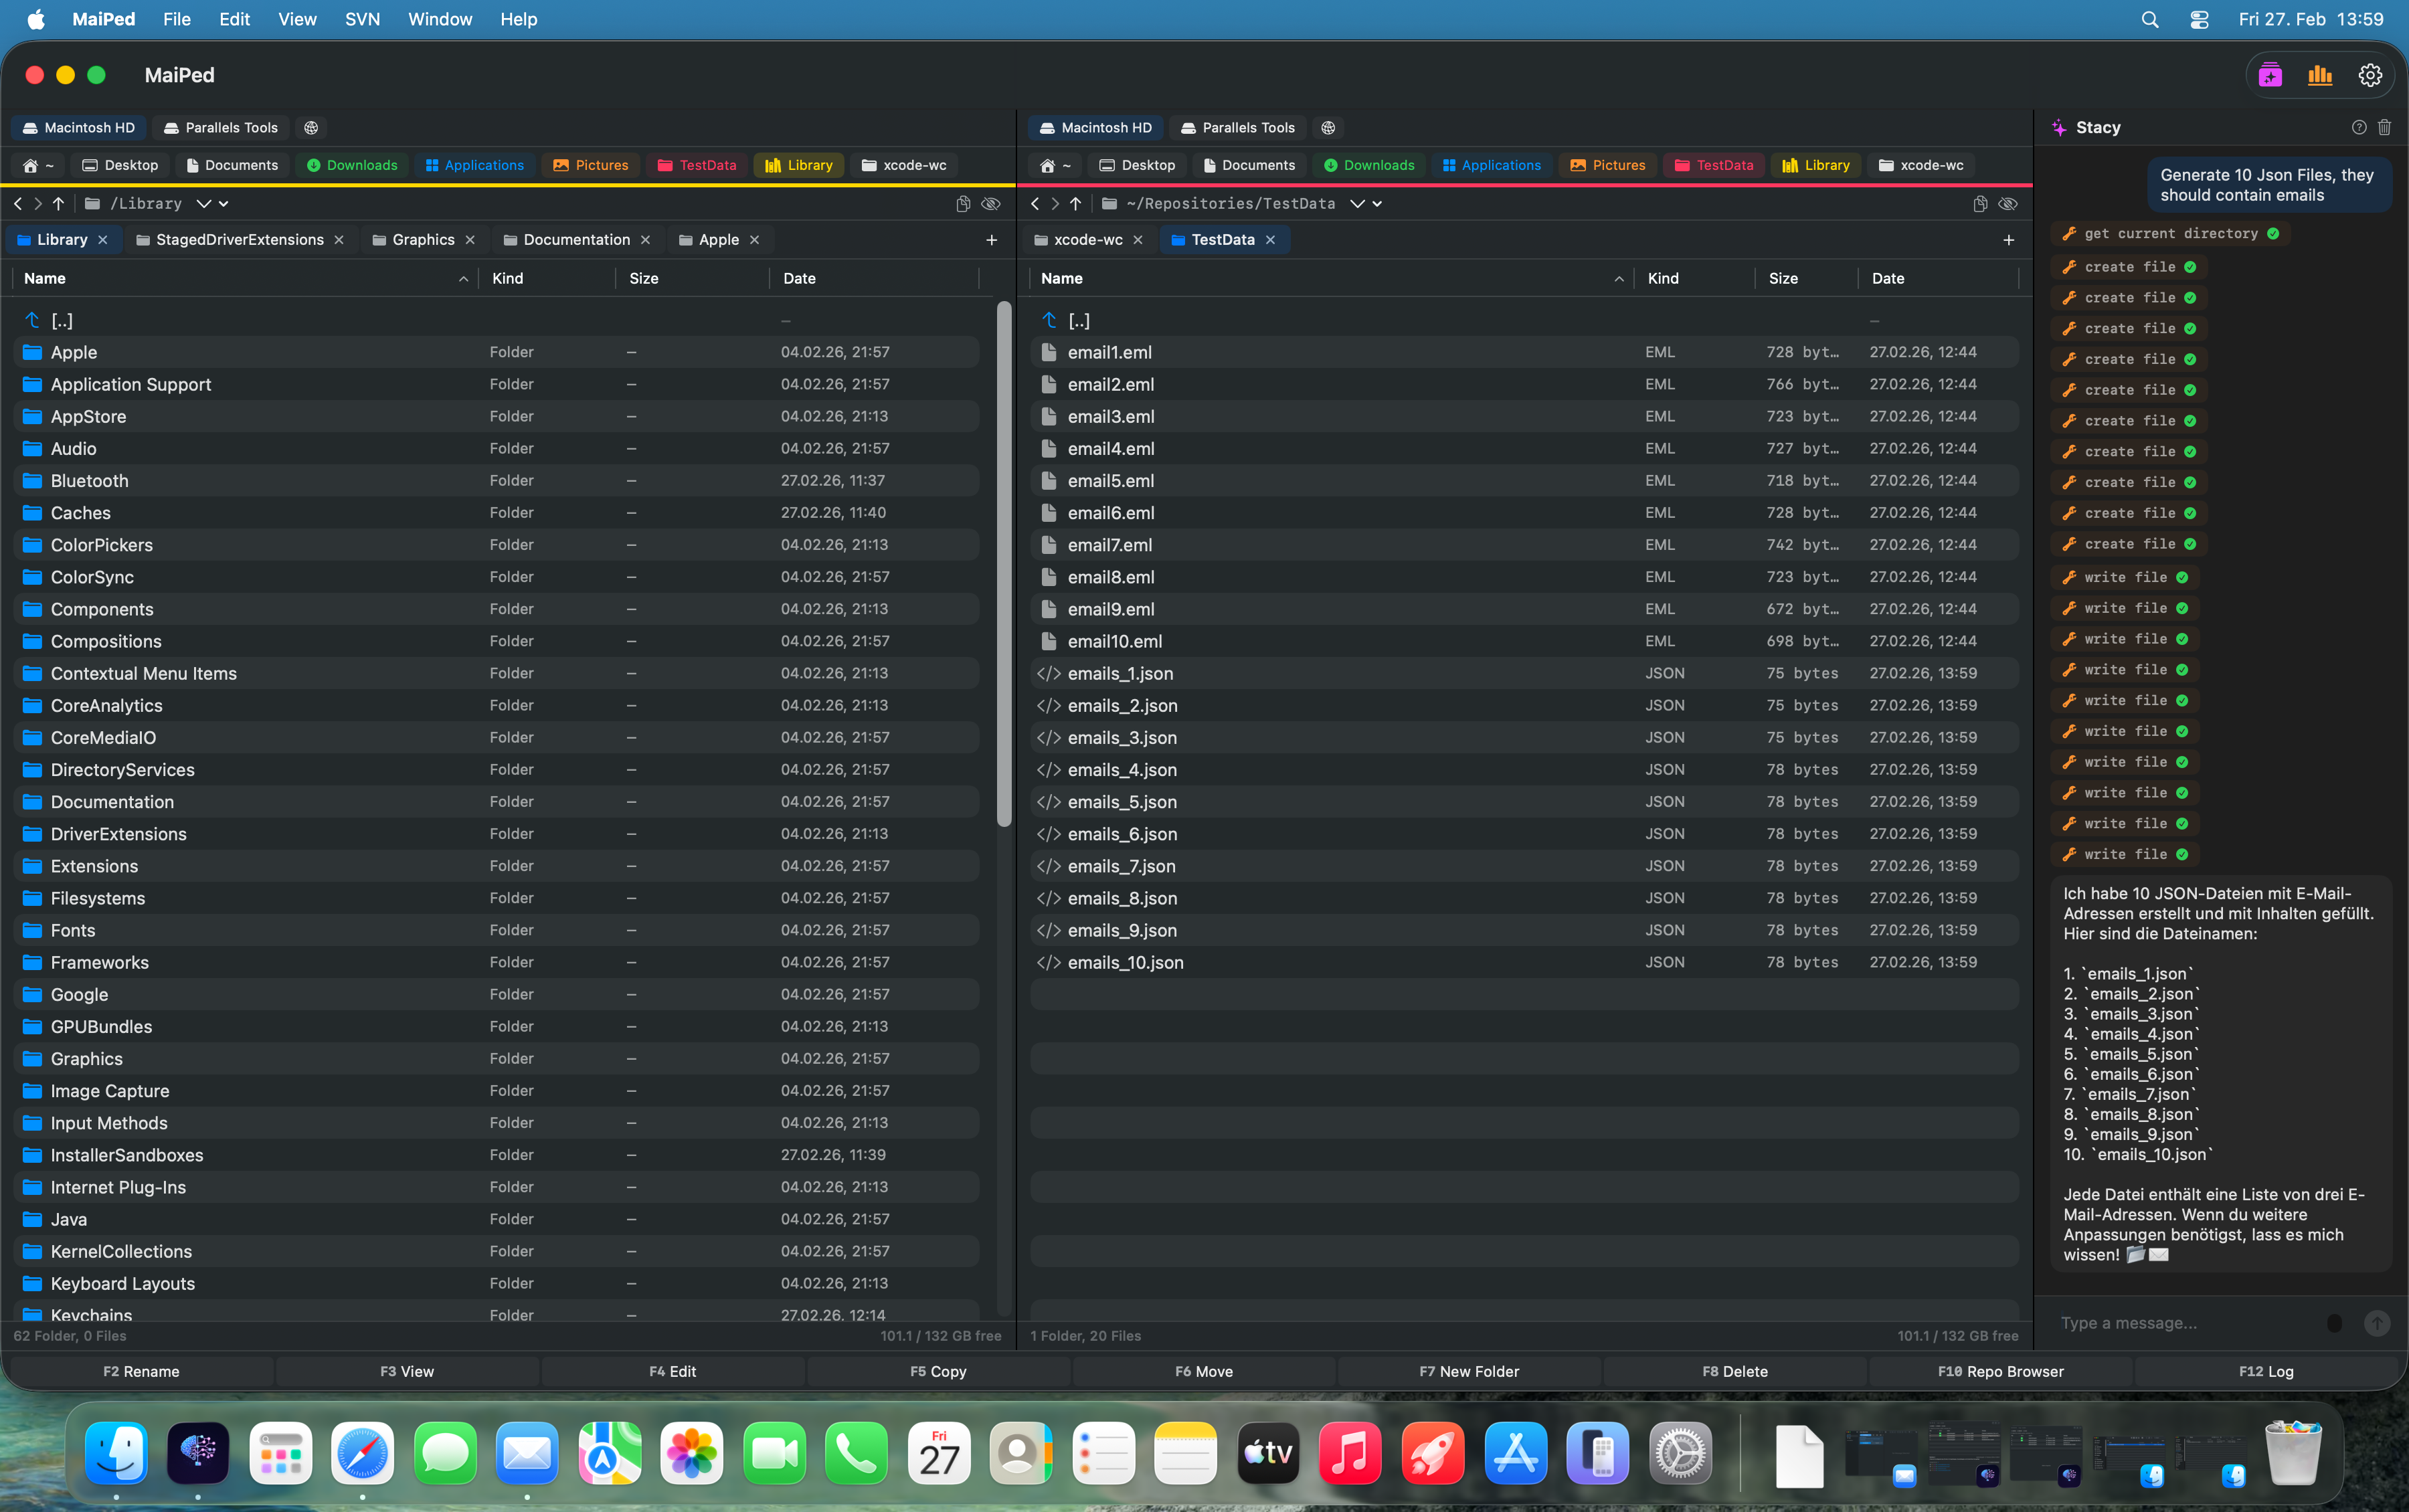Click copy path icon in left pane
This screenshot has height=1512, width=2409.
[963, 203]
